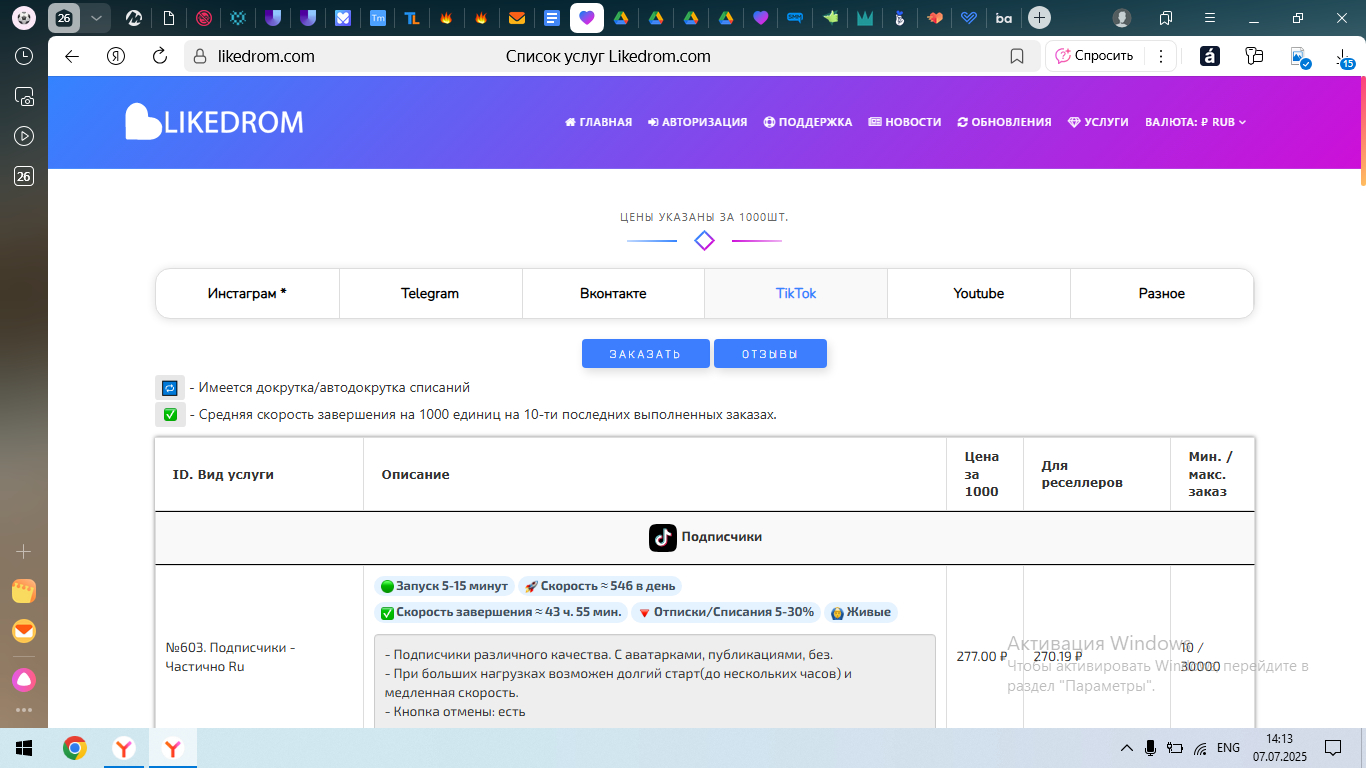The image size is (1366, 768).
Task: Open the АВТОРИЗАЦИЯ menu item
Action: [697, 122]
